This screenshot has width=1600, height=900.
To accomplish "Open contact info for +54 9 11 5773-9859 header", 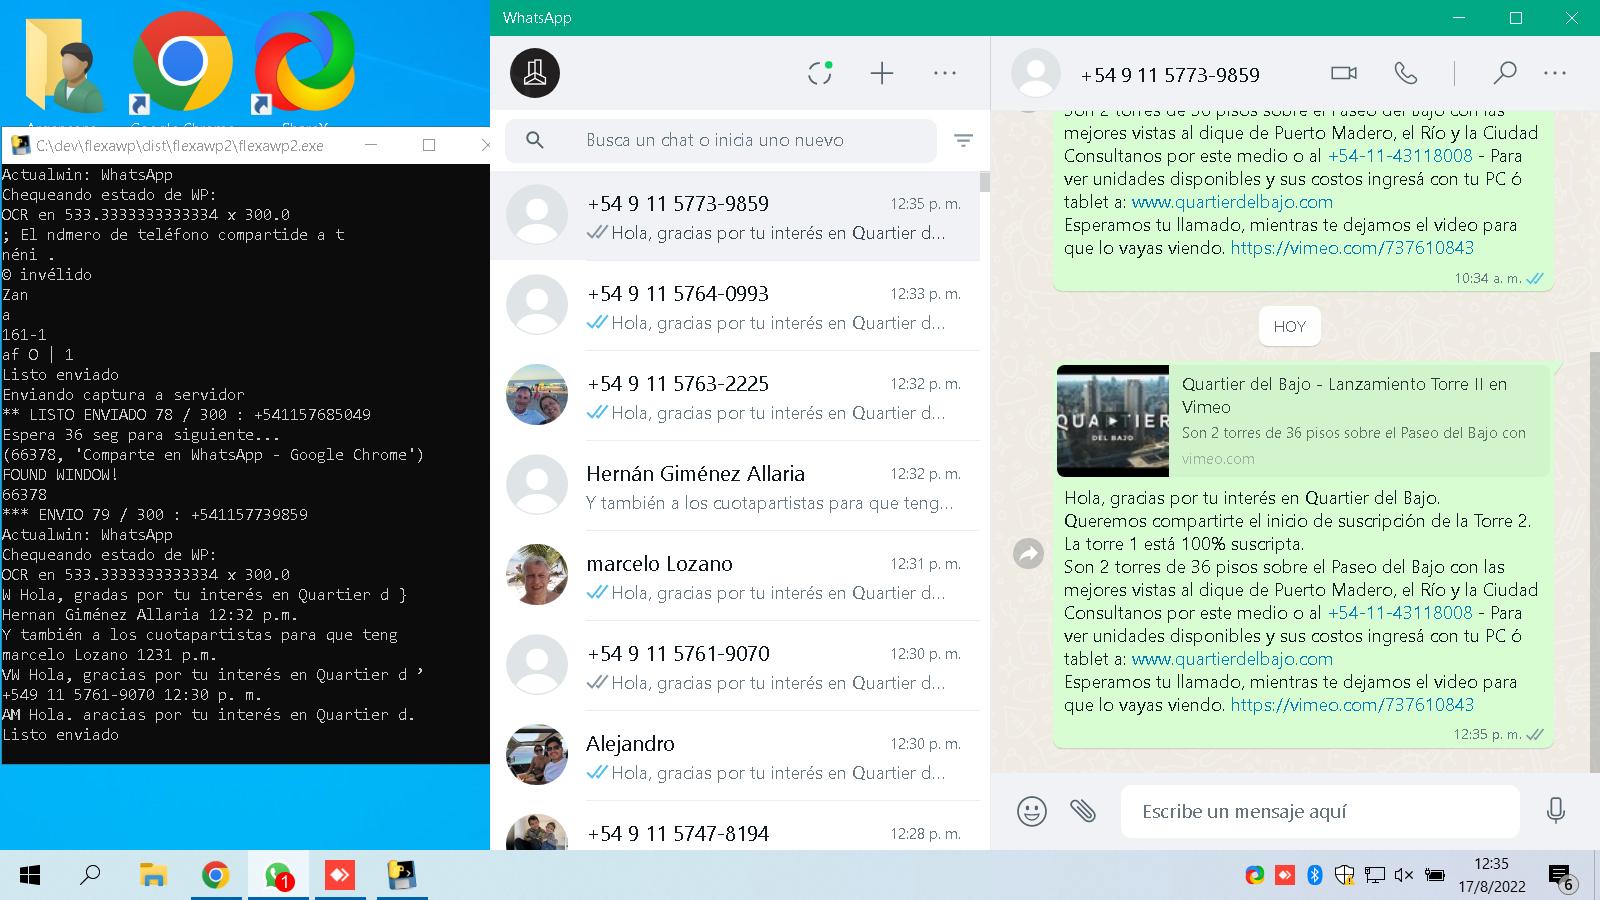I will pos(1170,75).
